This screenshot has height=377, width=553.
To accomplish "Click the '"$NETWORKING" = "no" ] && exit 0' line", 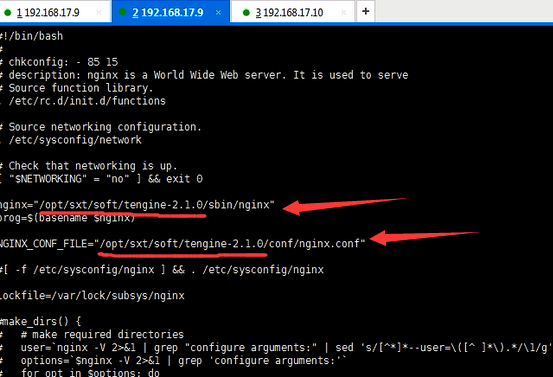I will [x=101, y=179].
